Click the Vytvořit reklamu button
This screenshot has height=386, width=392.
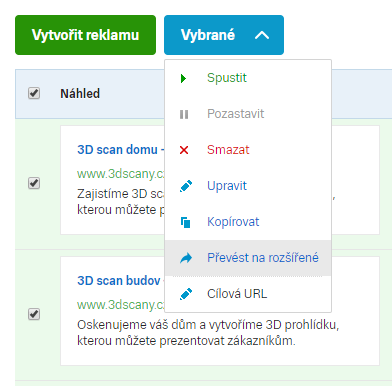pyautogui.click(x=85, y=35)
